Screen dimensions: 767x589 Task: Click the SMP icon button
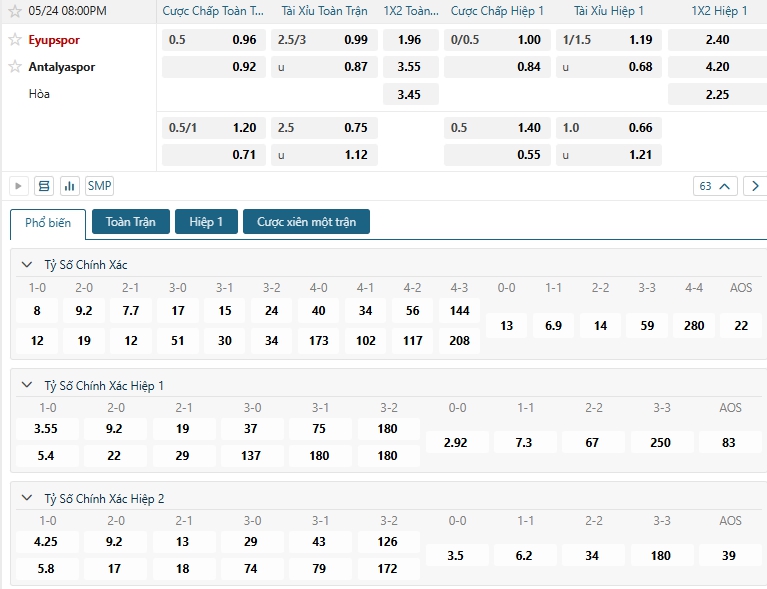100,186
